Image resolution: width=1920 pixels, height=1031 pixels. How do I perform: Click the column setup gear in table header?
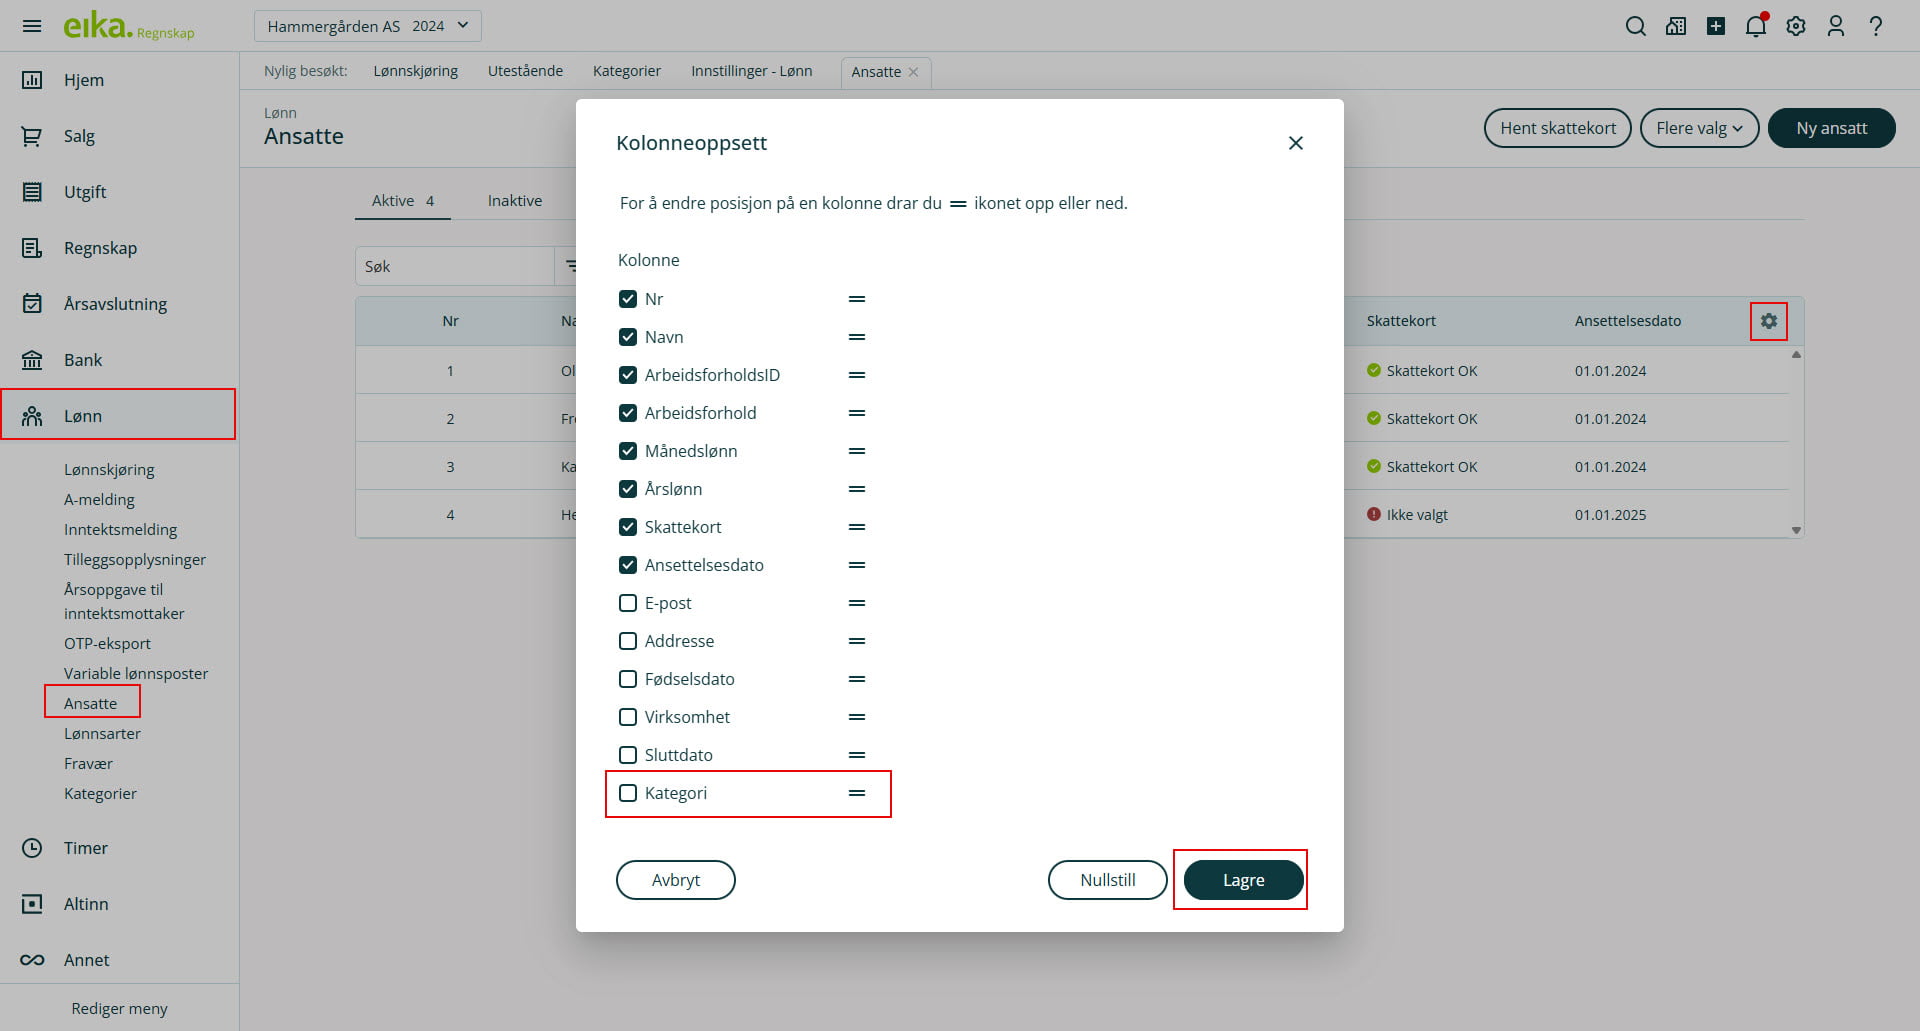[x=1768, y=321]
